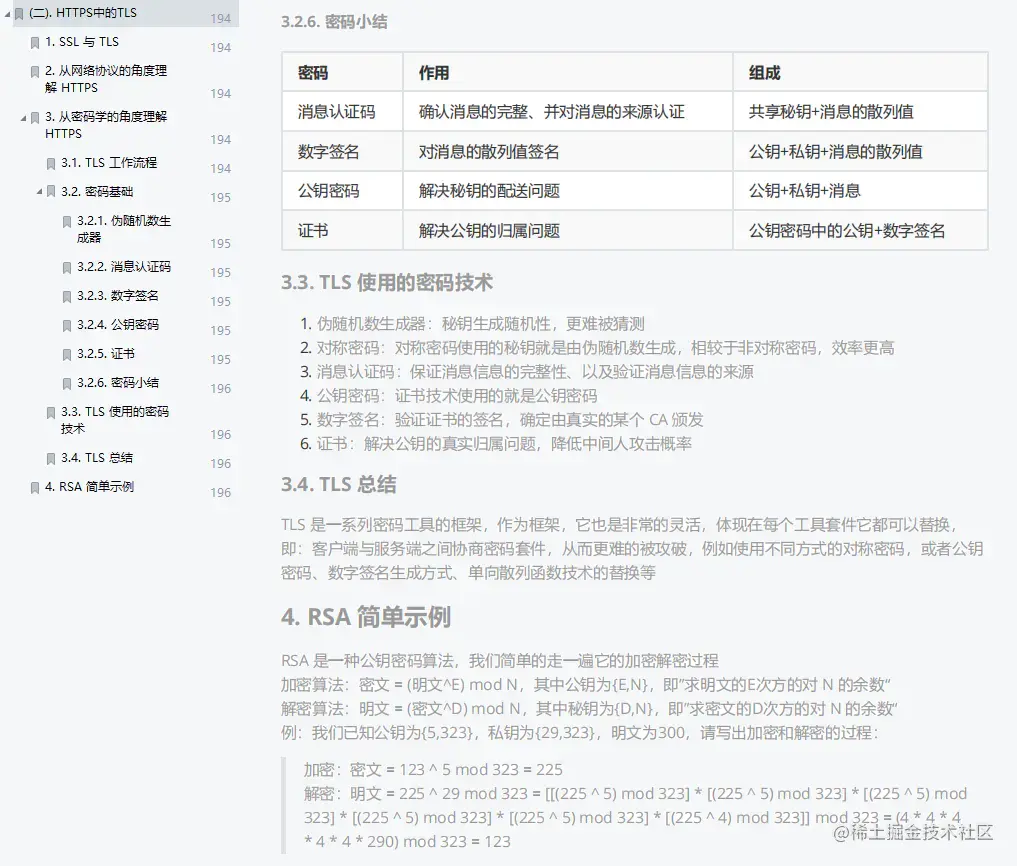Click the bookmark icon beside "3.2.5. 证书"
This screenshot has height=866, width=1017.
pos(65,353)
